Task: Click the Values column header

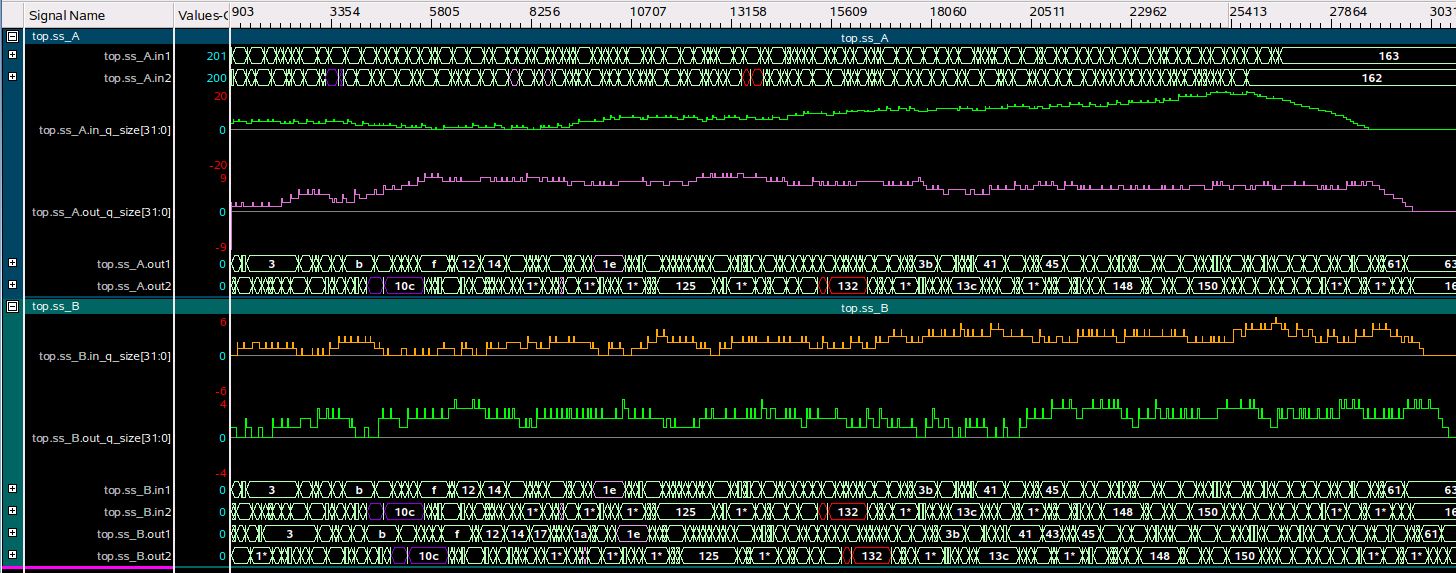Action: [x=202, y=15]
